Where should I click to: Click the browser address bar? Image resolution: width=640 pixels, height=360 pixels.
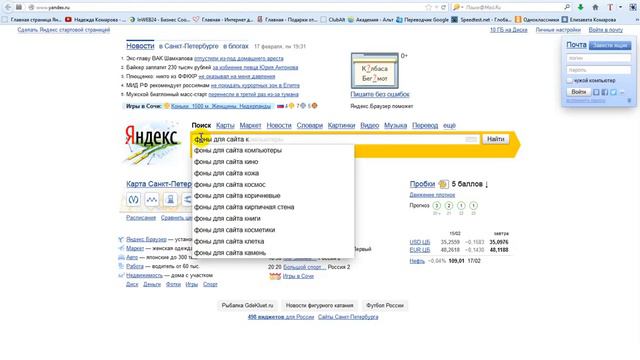pos(229,7)
